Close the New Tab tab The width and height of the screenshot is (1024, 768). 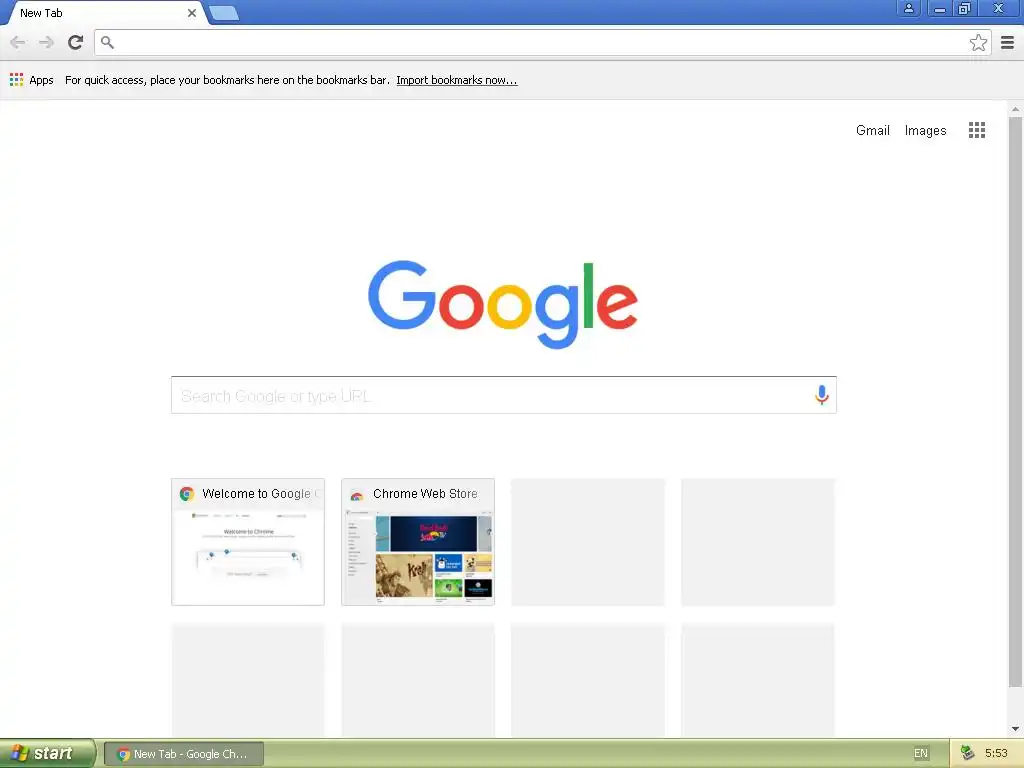[191, 12]
